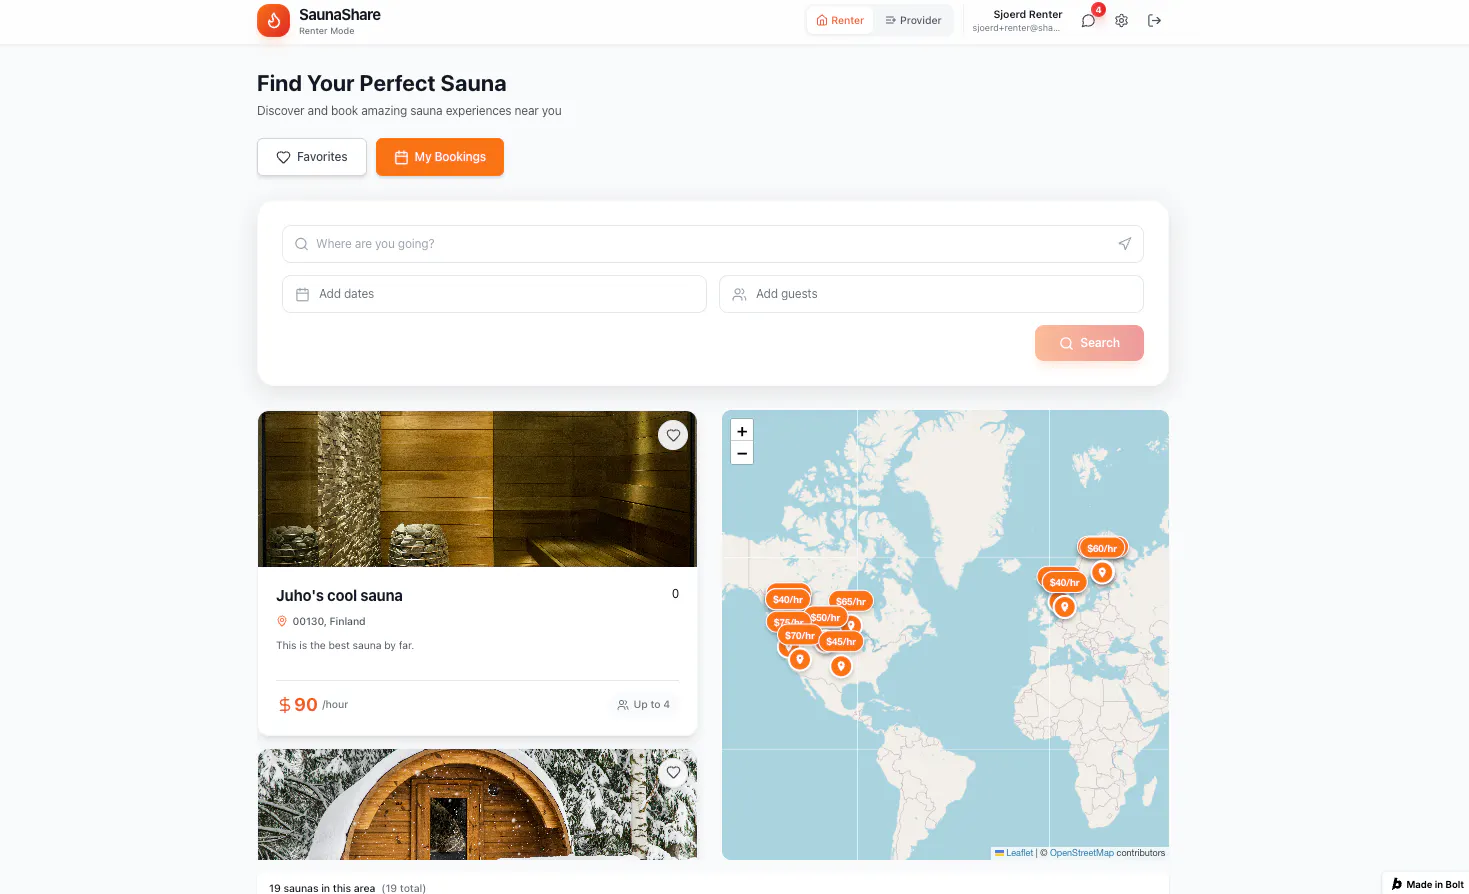
Task: Open My Bookings
Action: tap(440, 157)
